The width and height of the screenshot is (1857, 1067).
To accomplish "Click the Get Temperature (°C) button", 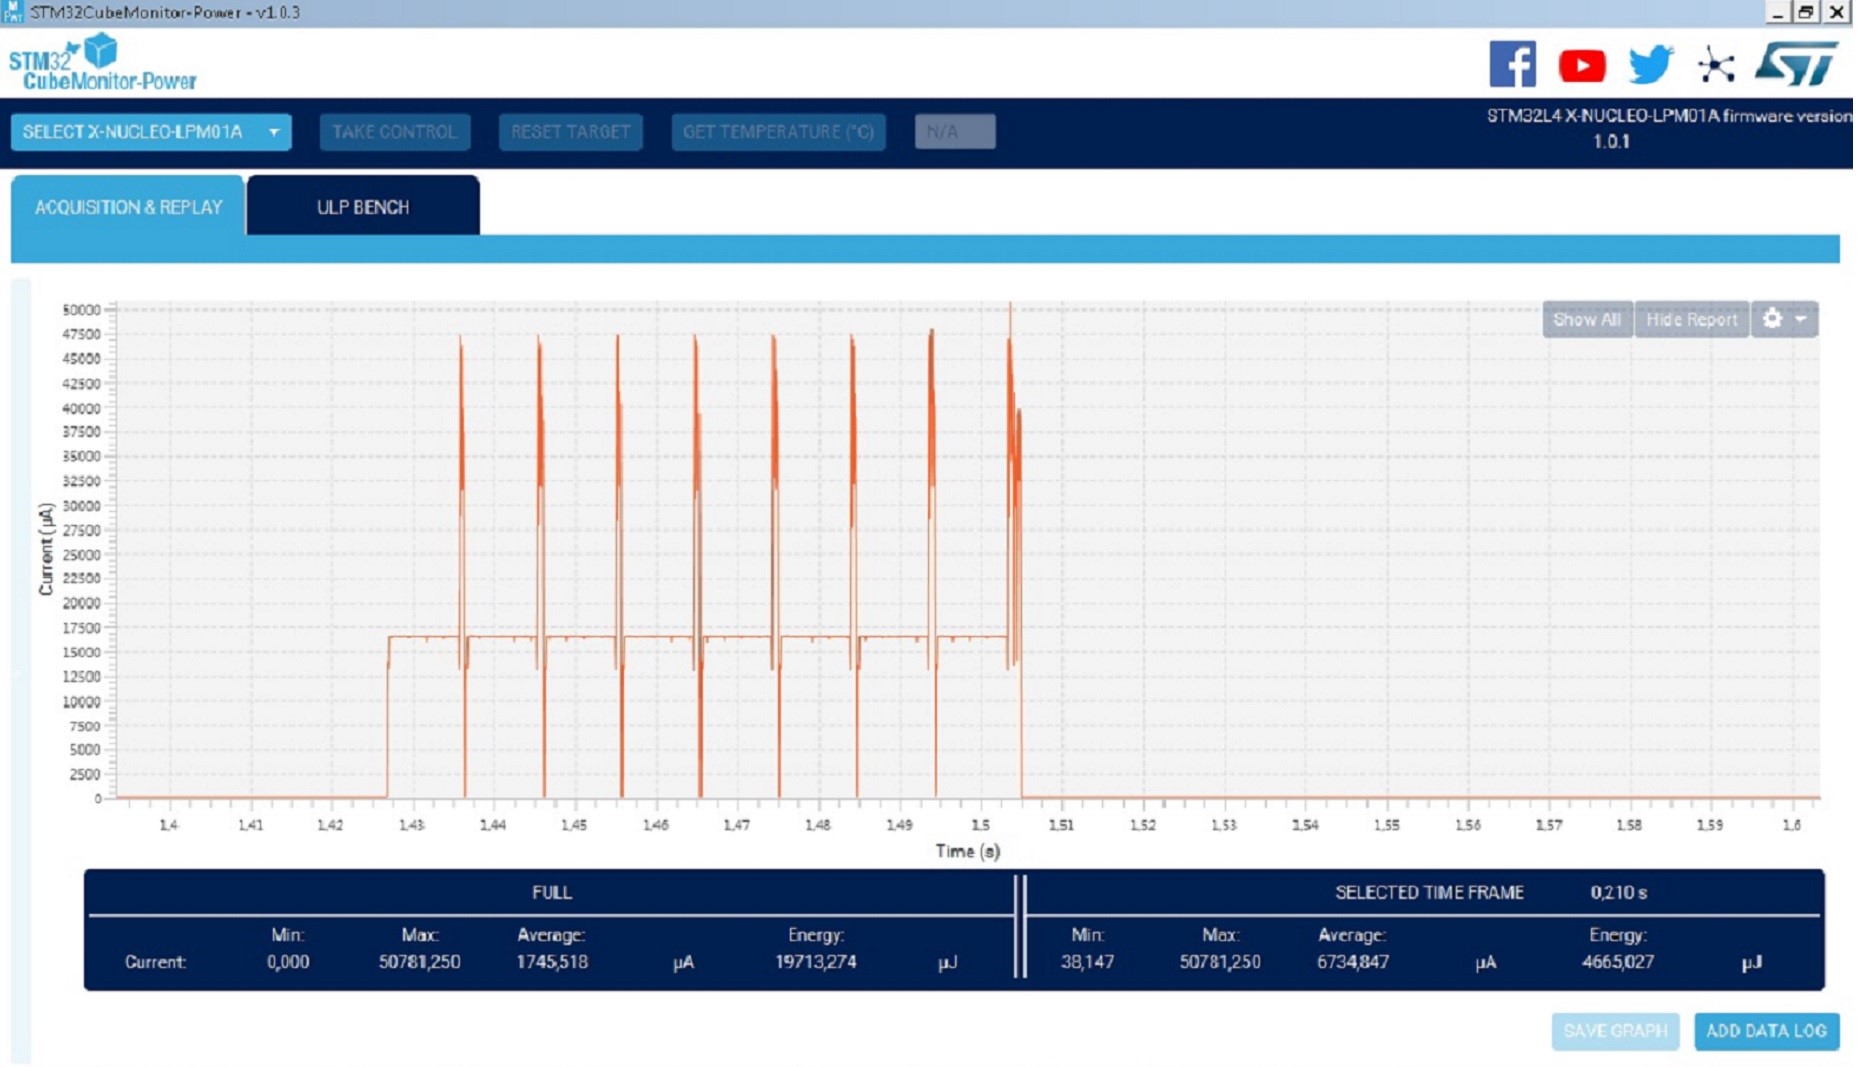I will 778,132.
